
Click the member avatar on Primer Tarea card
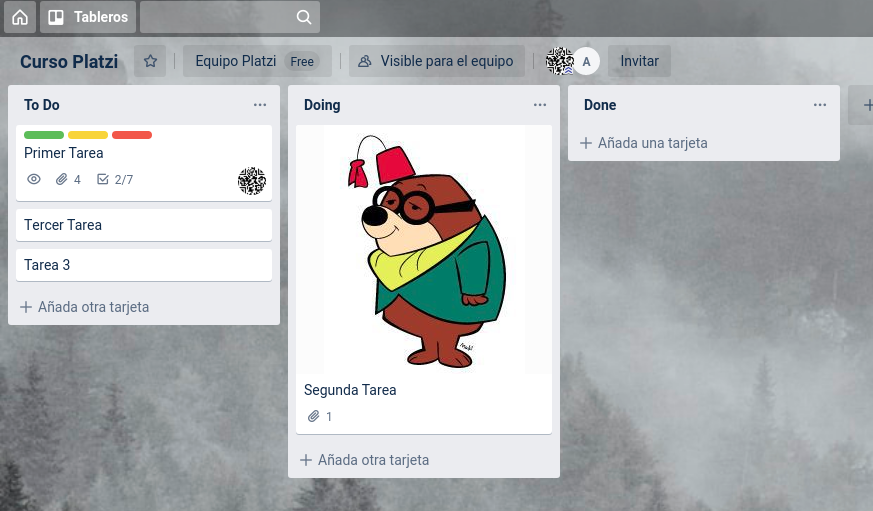point(252,181)
